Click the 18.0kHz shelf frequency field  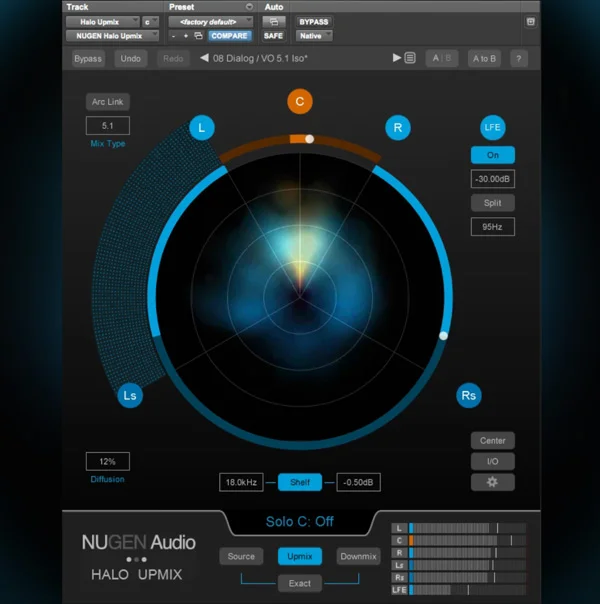(241, 482)
